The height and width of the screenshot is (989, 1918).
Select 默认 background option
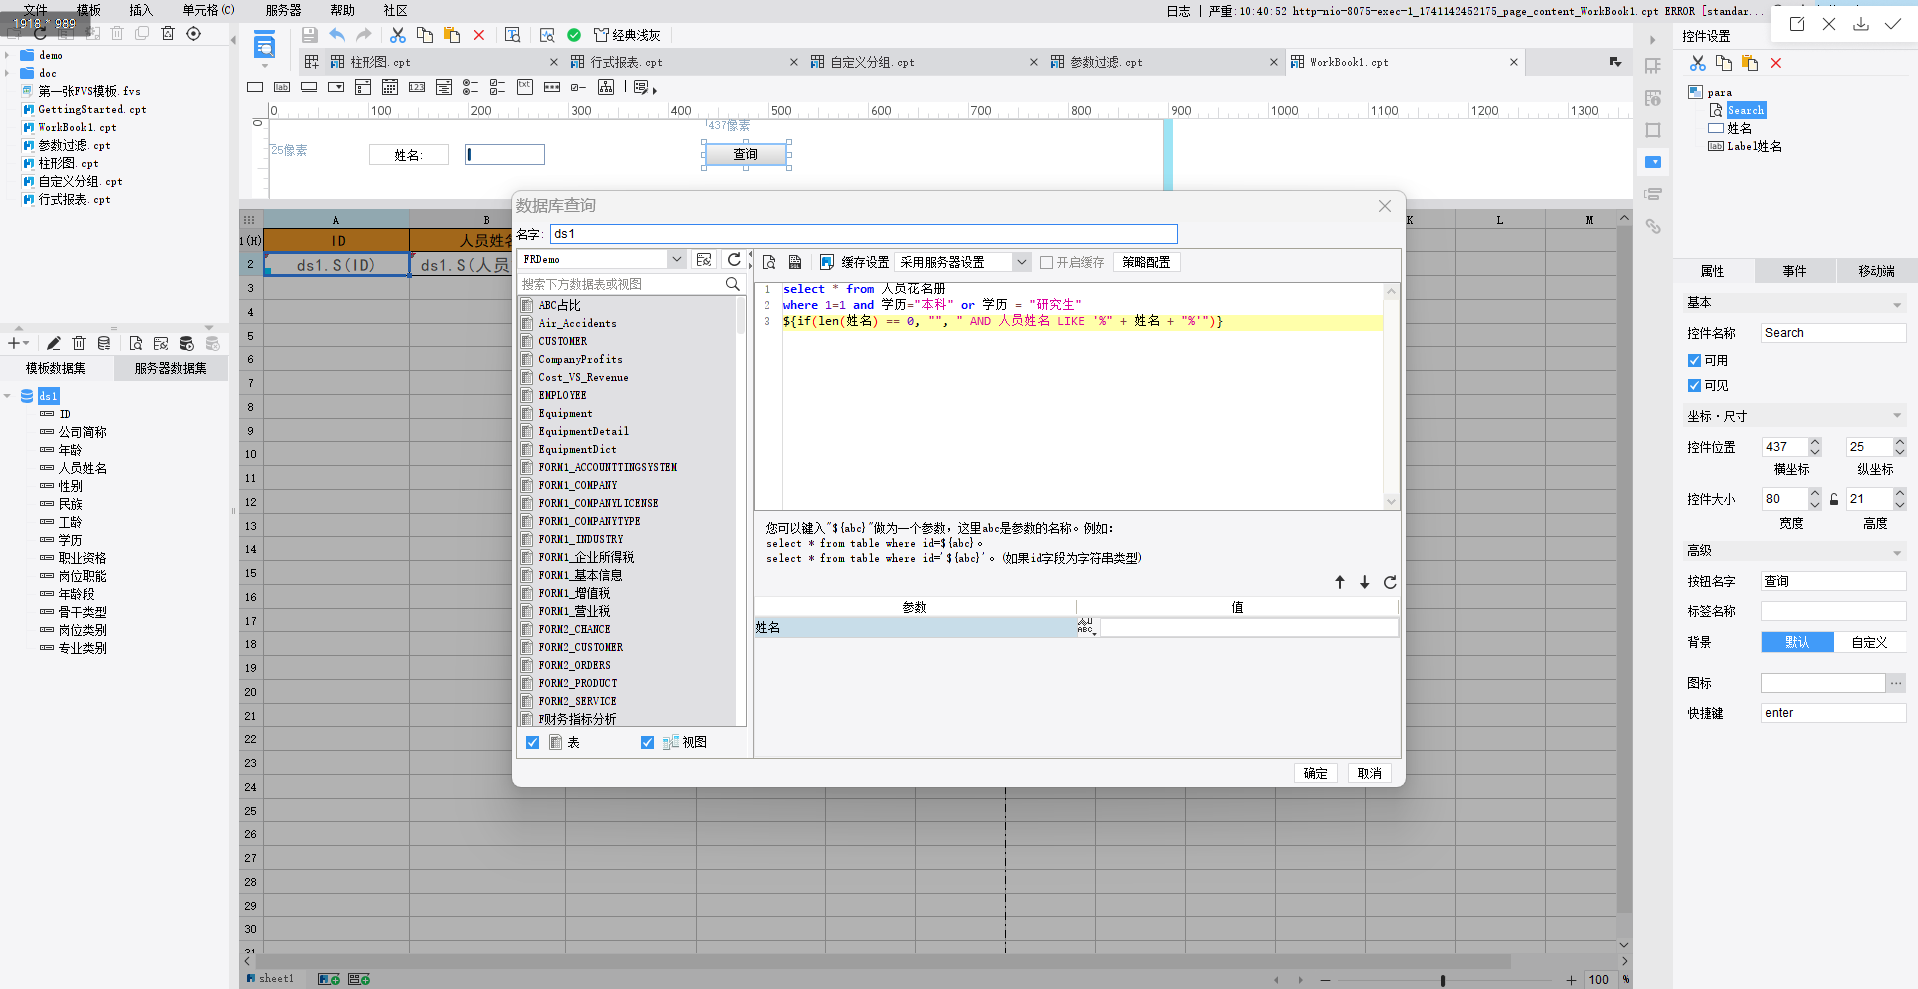tap(1797, 642)
